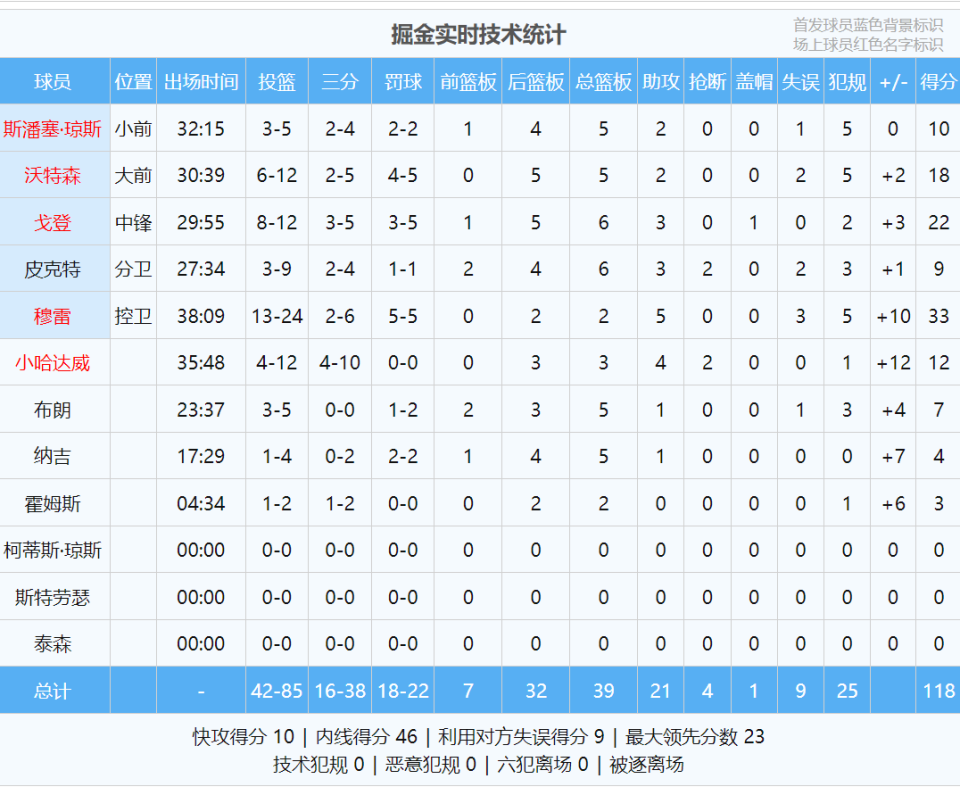The image size is (960, 787).
Task: Click total points cell showing 118
Action: click(x=938, y=691)
